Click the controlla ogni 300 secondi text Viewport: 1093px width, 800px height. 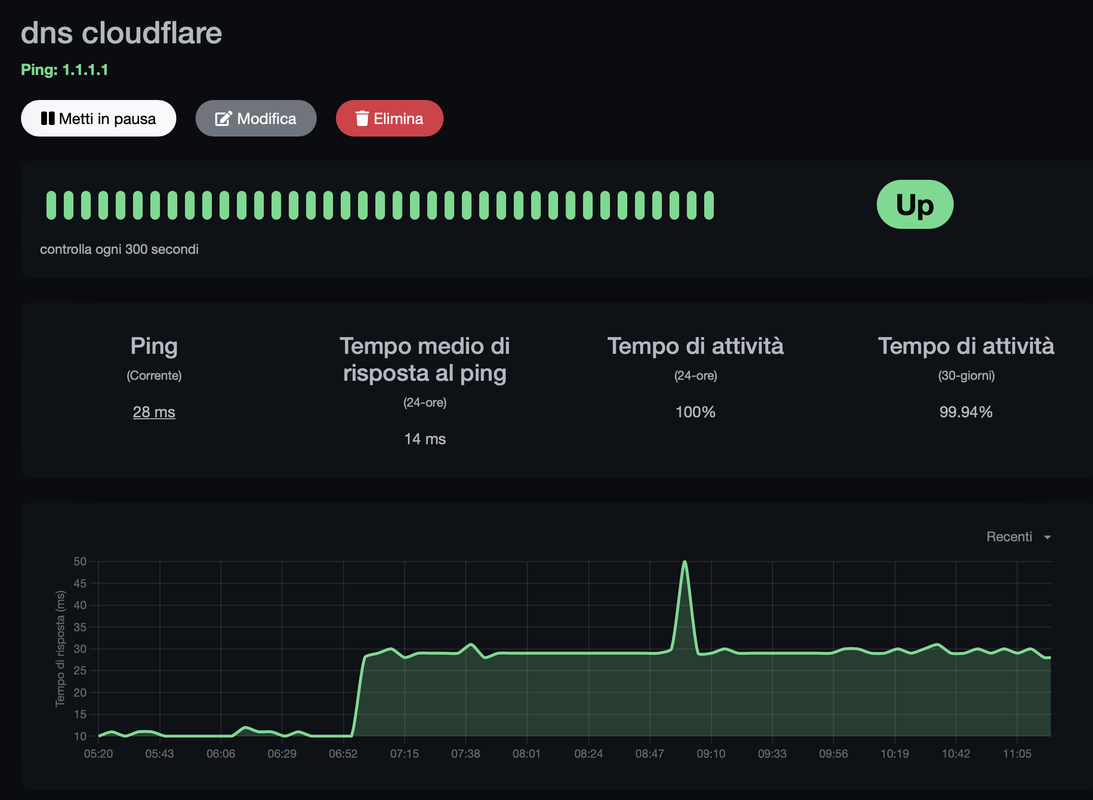coord(119,249)
